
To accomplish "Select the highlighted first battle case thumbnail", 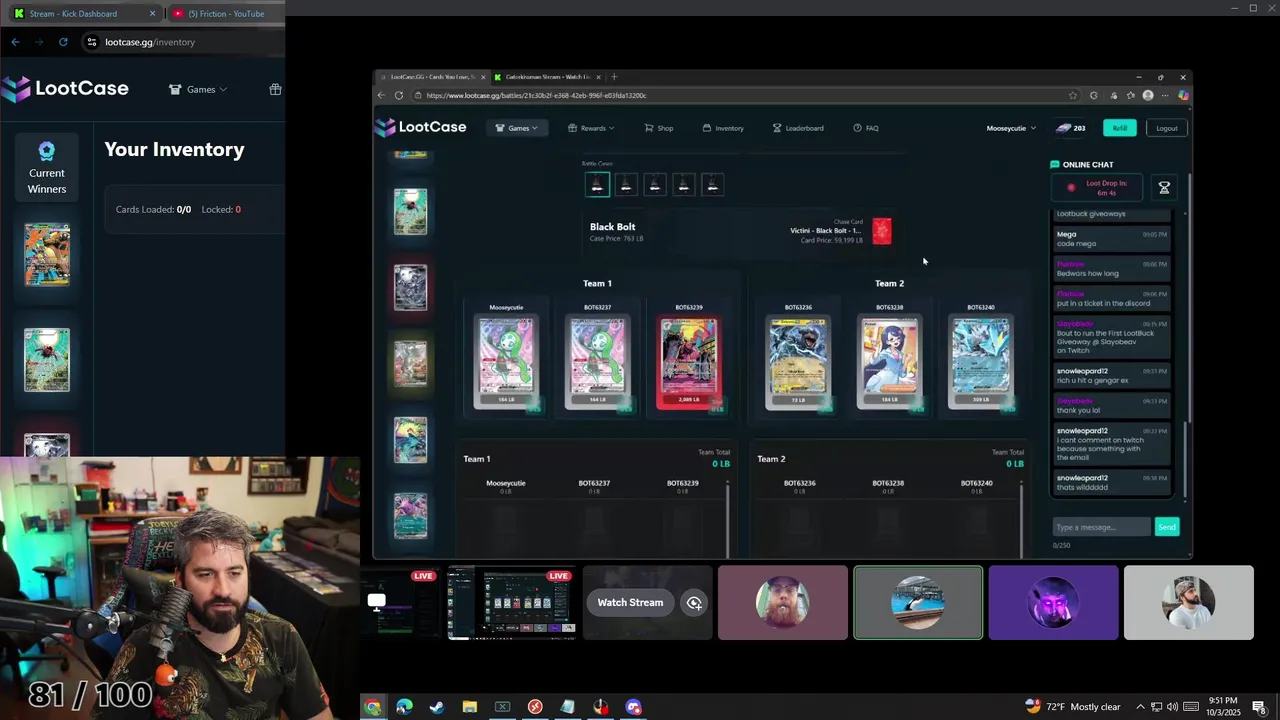I will coord(597,185).
